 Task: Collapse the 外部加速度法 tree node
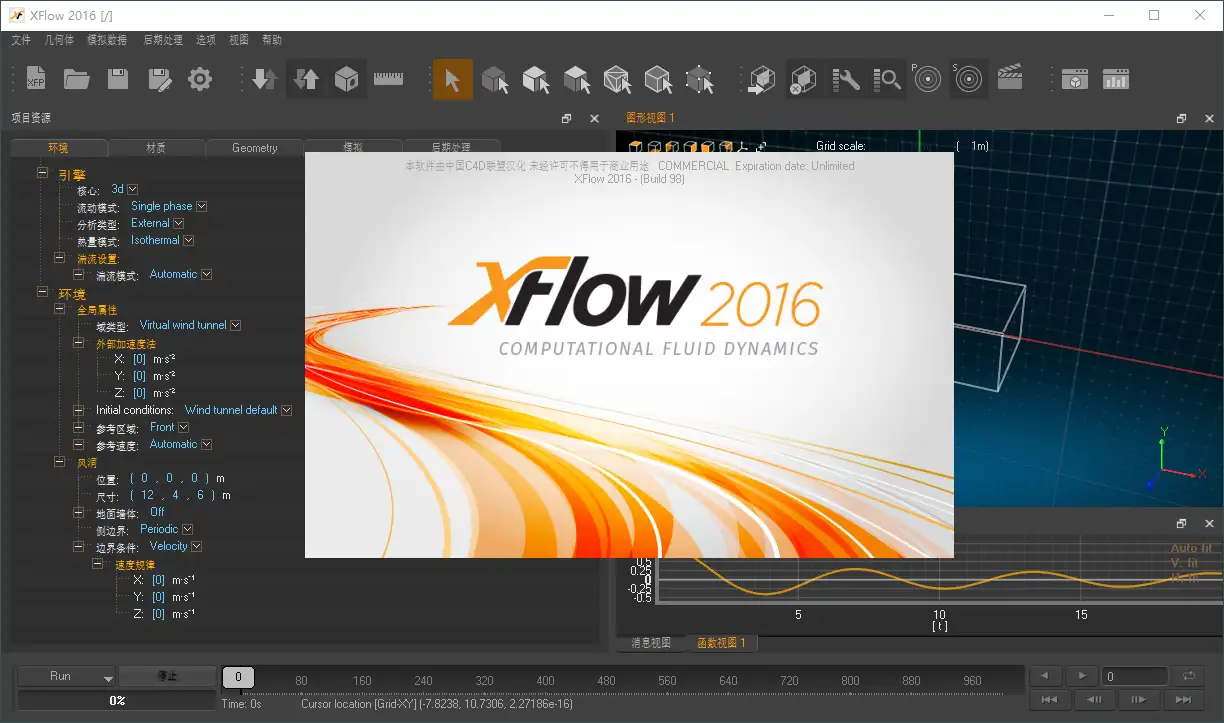click(x=78, y=342)
